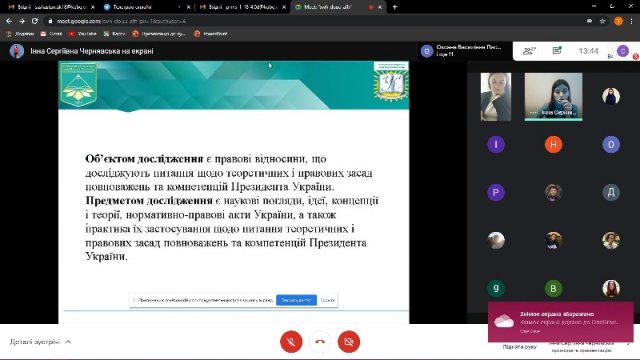Viewport: 640px width, 360px height.
Task: Click the OneDrive screenshot saved notification
Action: click(561, 322)
